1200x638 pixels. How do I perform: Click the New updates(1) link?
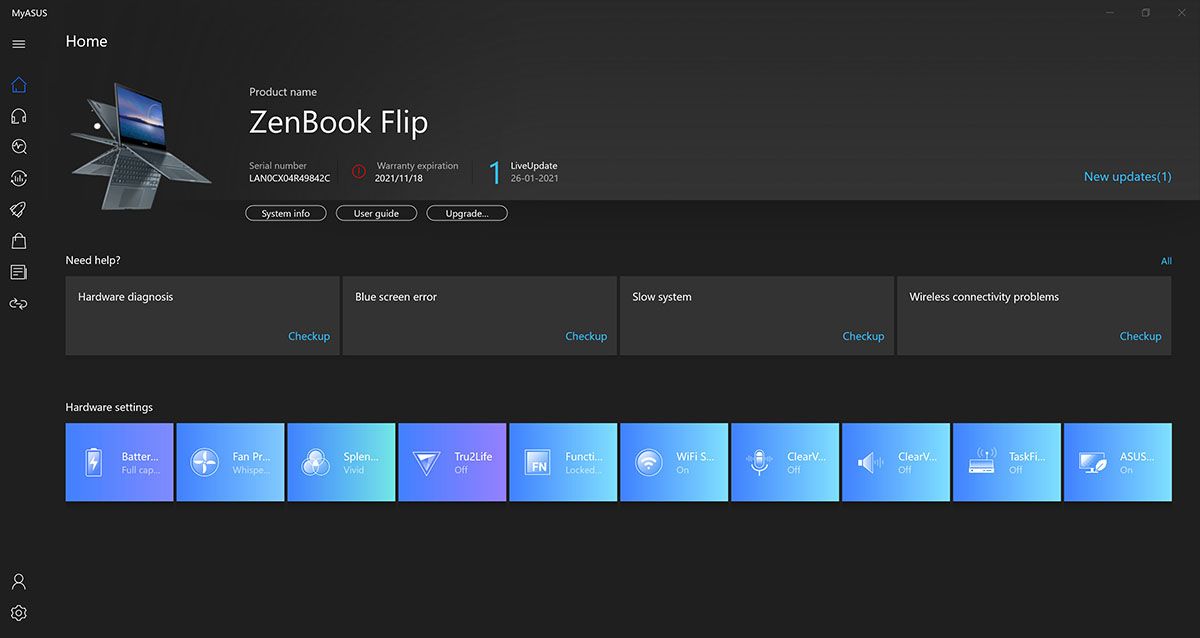[1127, 177]
